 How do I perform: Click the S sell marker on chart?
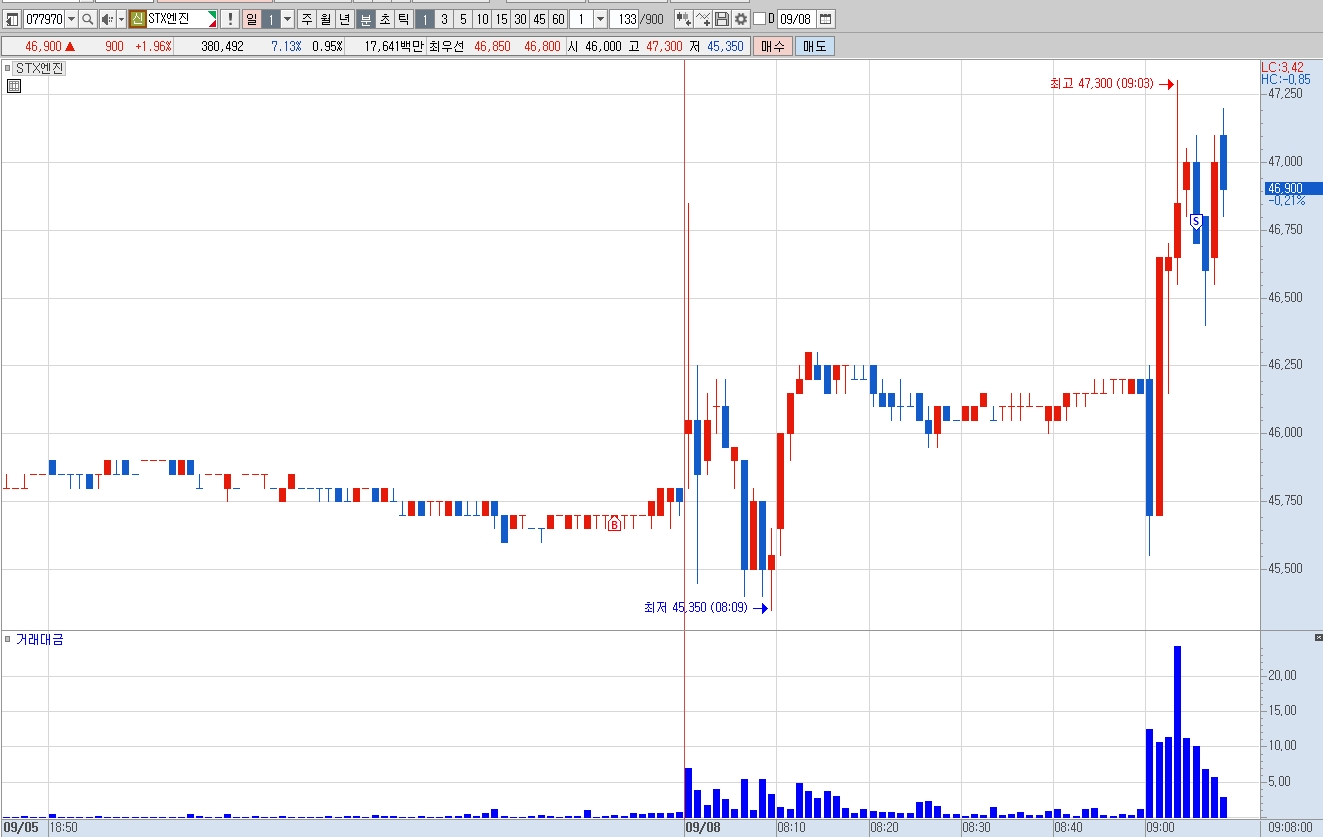1196,221
